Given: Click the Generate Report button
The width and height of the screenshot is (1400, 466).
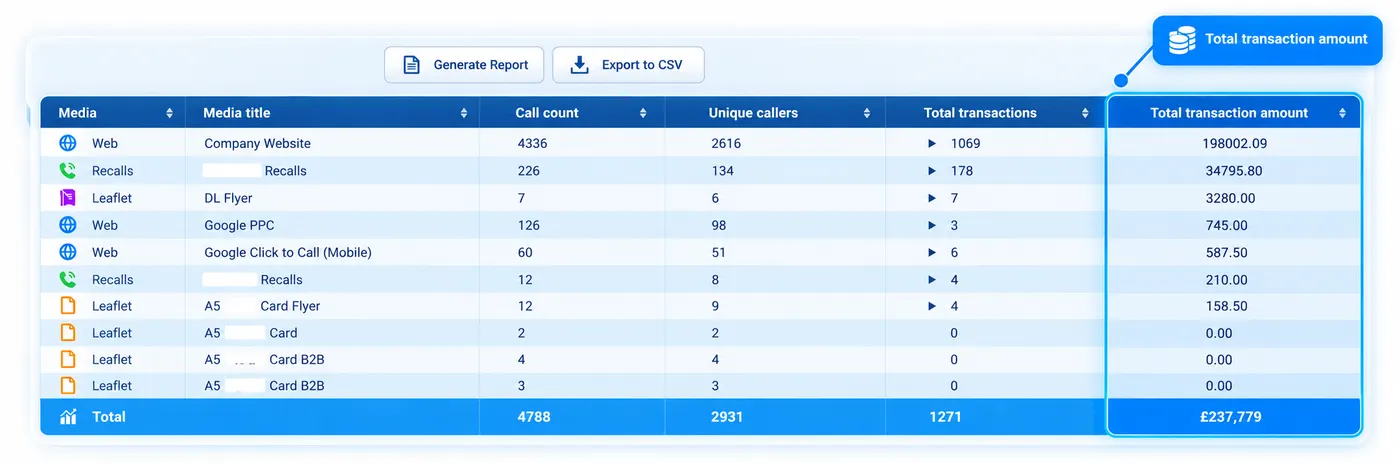Looking at the screenshot, I should 464,65.
